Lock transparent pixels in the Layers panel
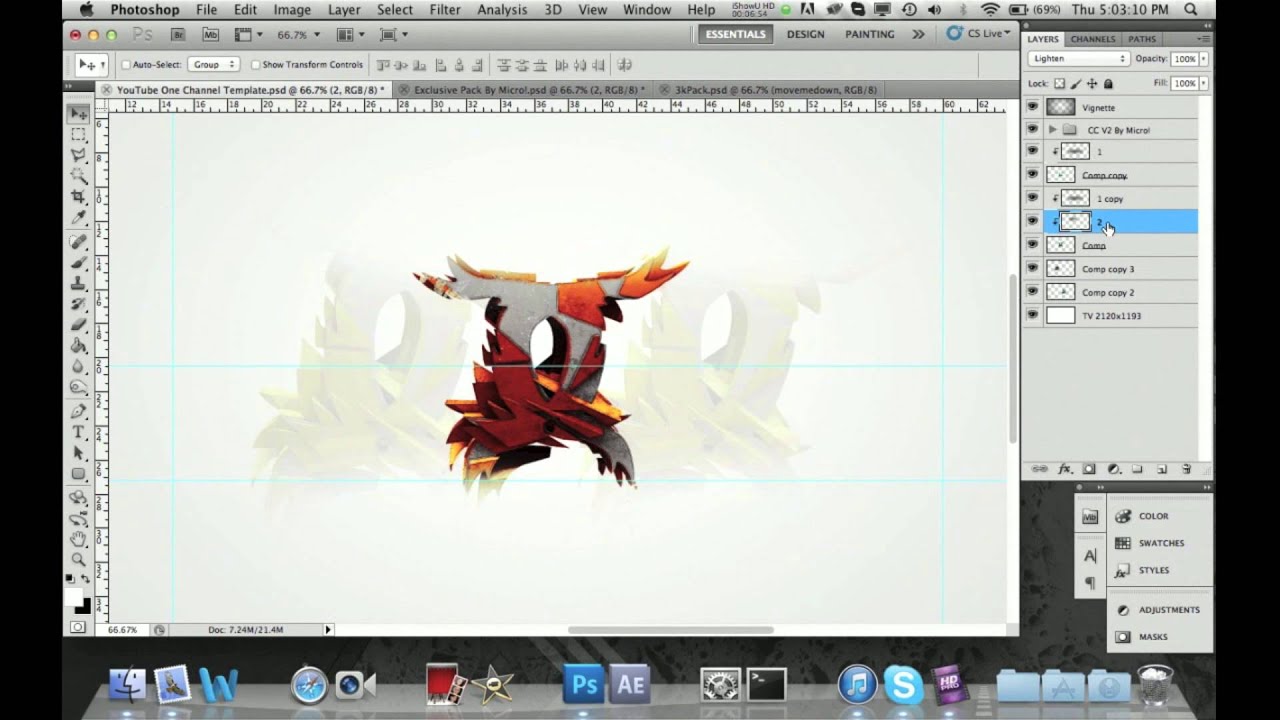This screenshot has width=1280, height=720. pyautogui.click(x=1060, y=84)
